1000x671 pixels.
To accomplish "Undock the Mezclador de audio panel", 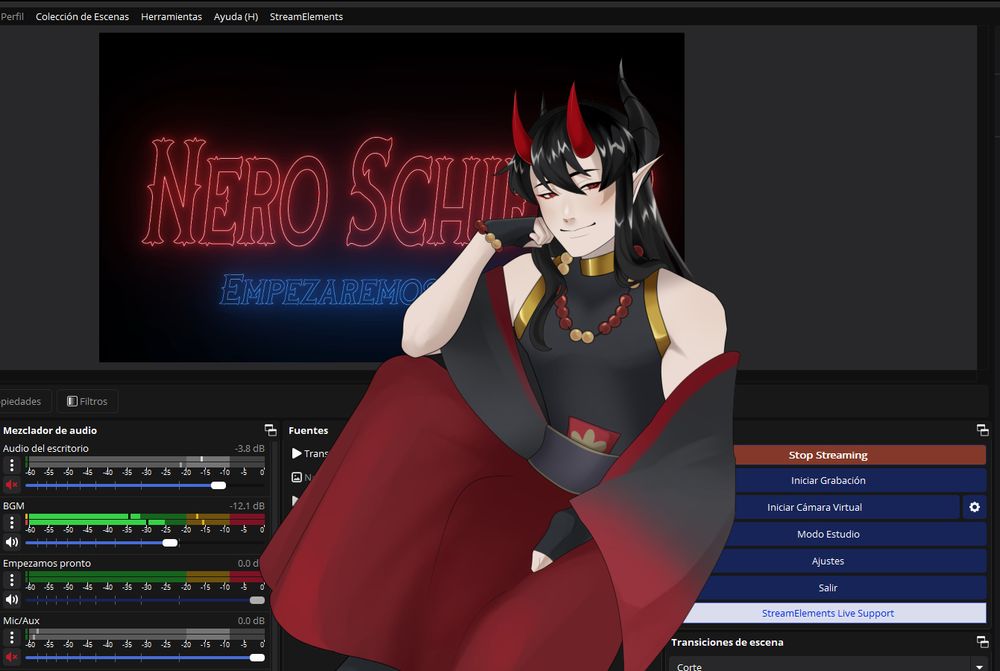I will (270, 430).
